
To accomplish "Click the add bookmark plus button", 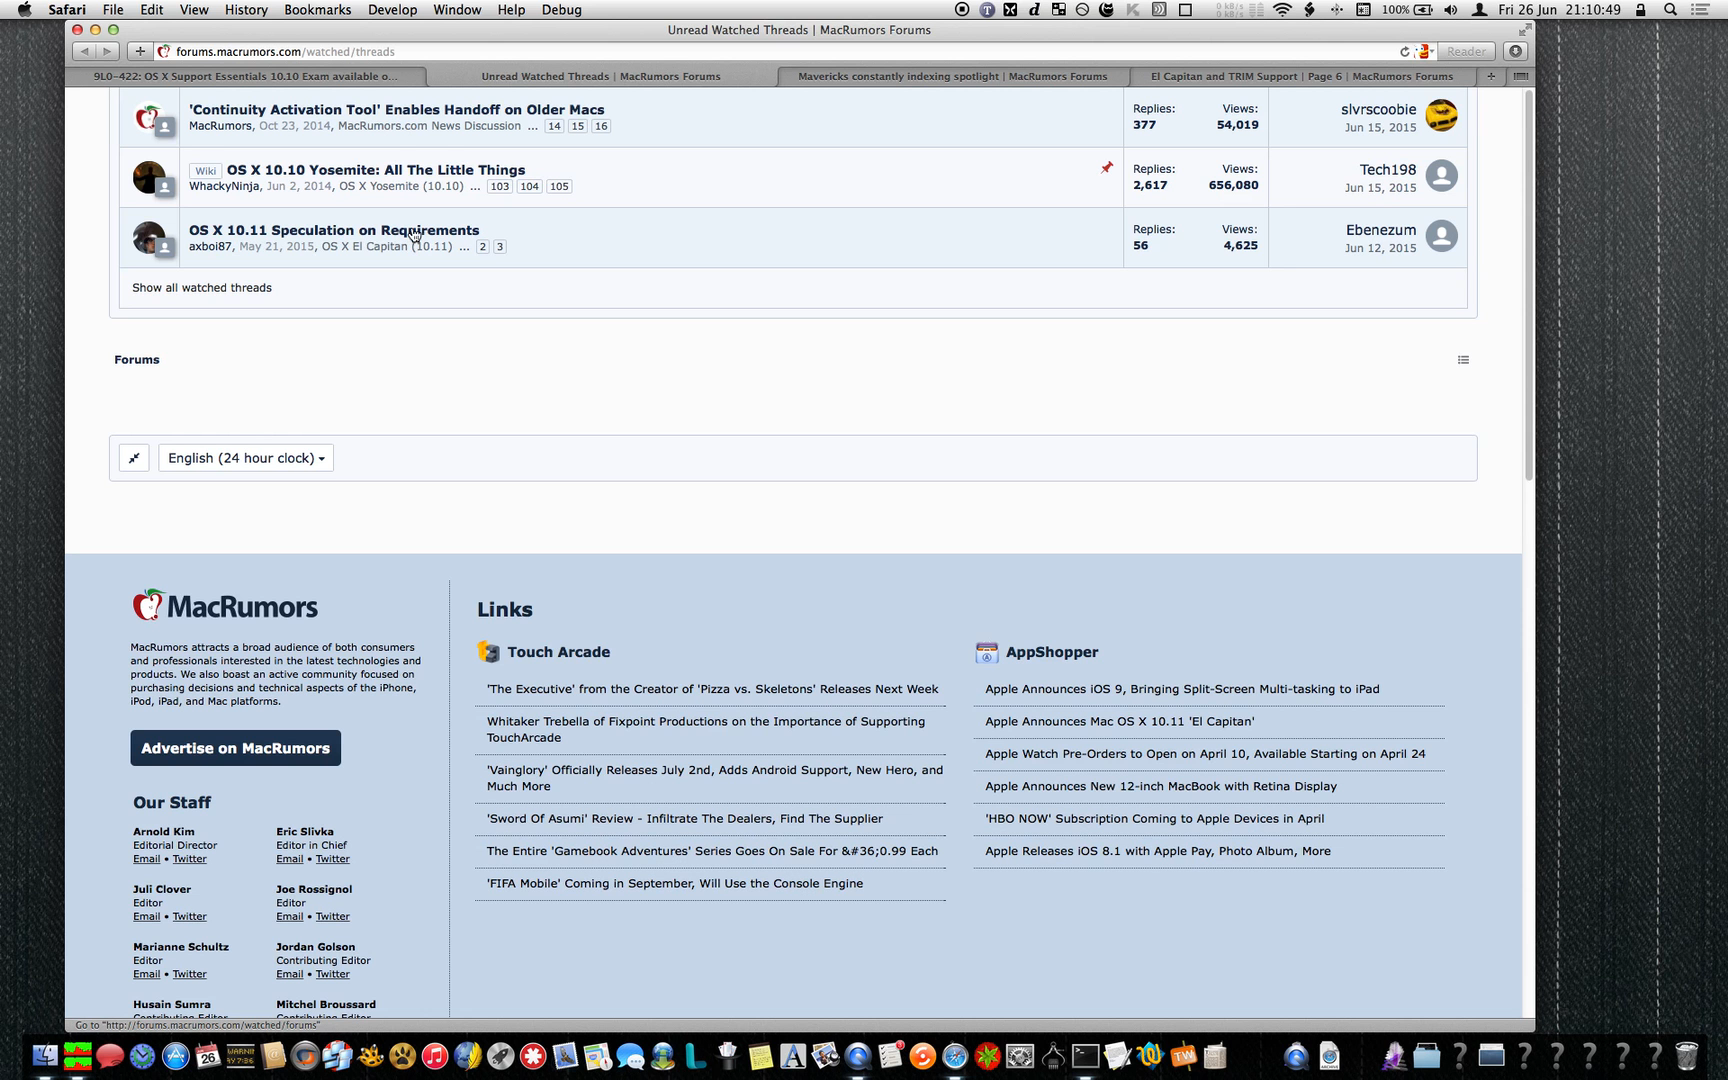I will click(140, 51).
